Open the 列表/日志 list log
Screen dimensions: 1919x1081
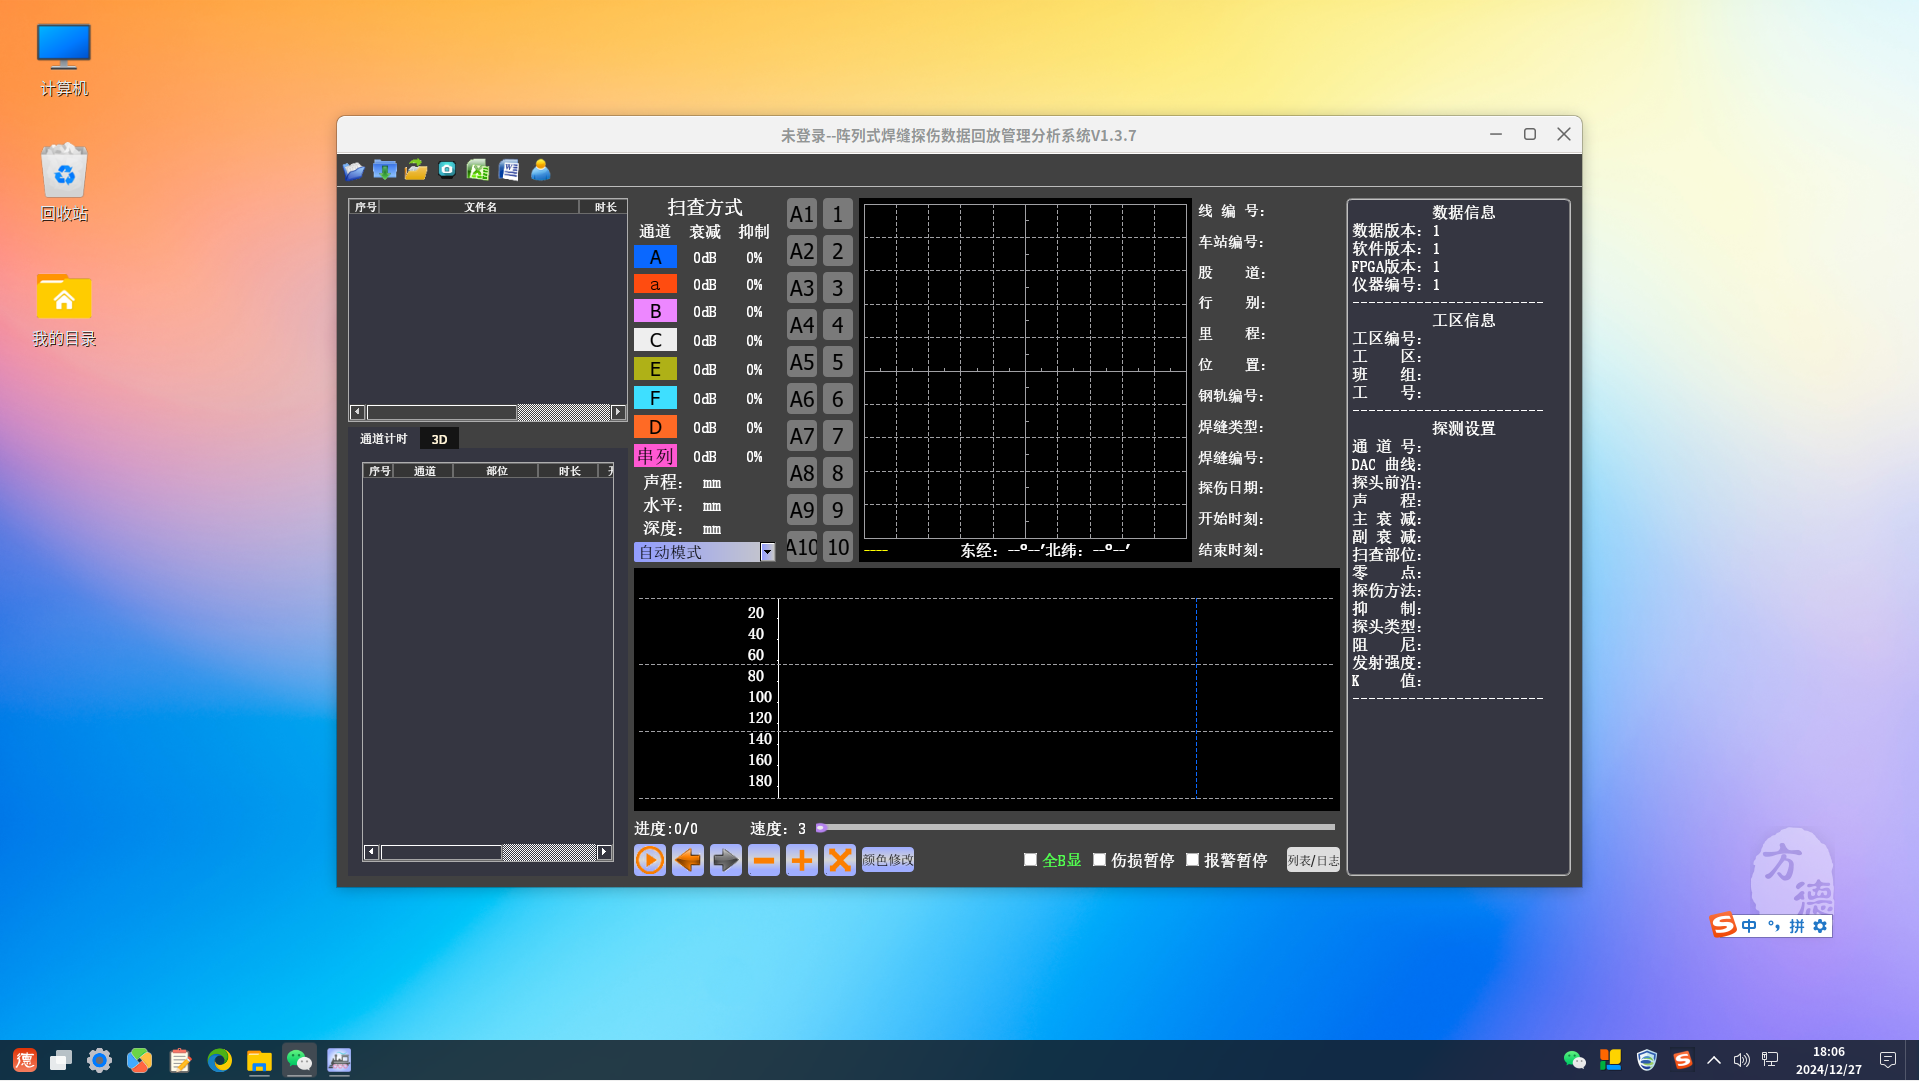1313,860
